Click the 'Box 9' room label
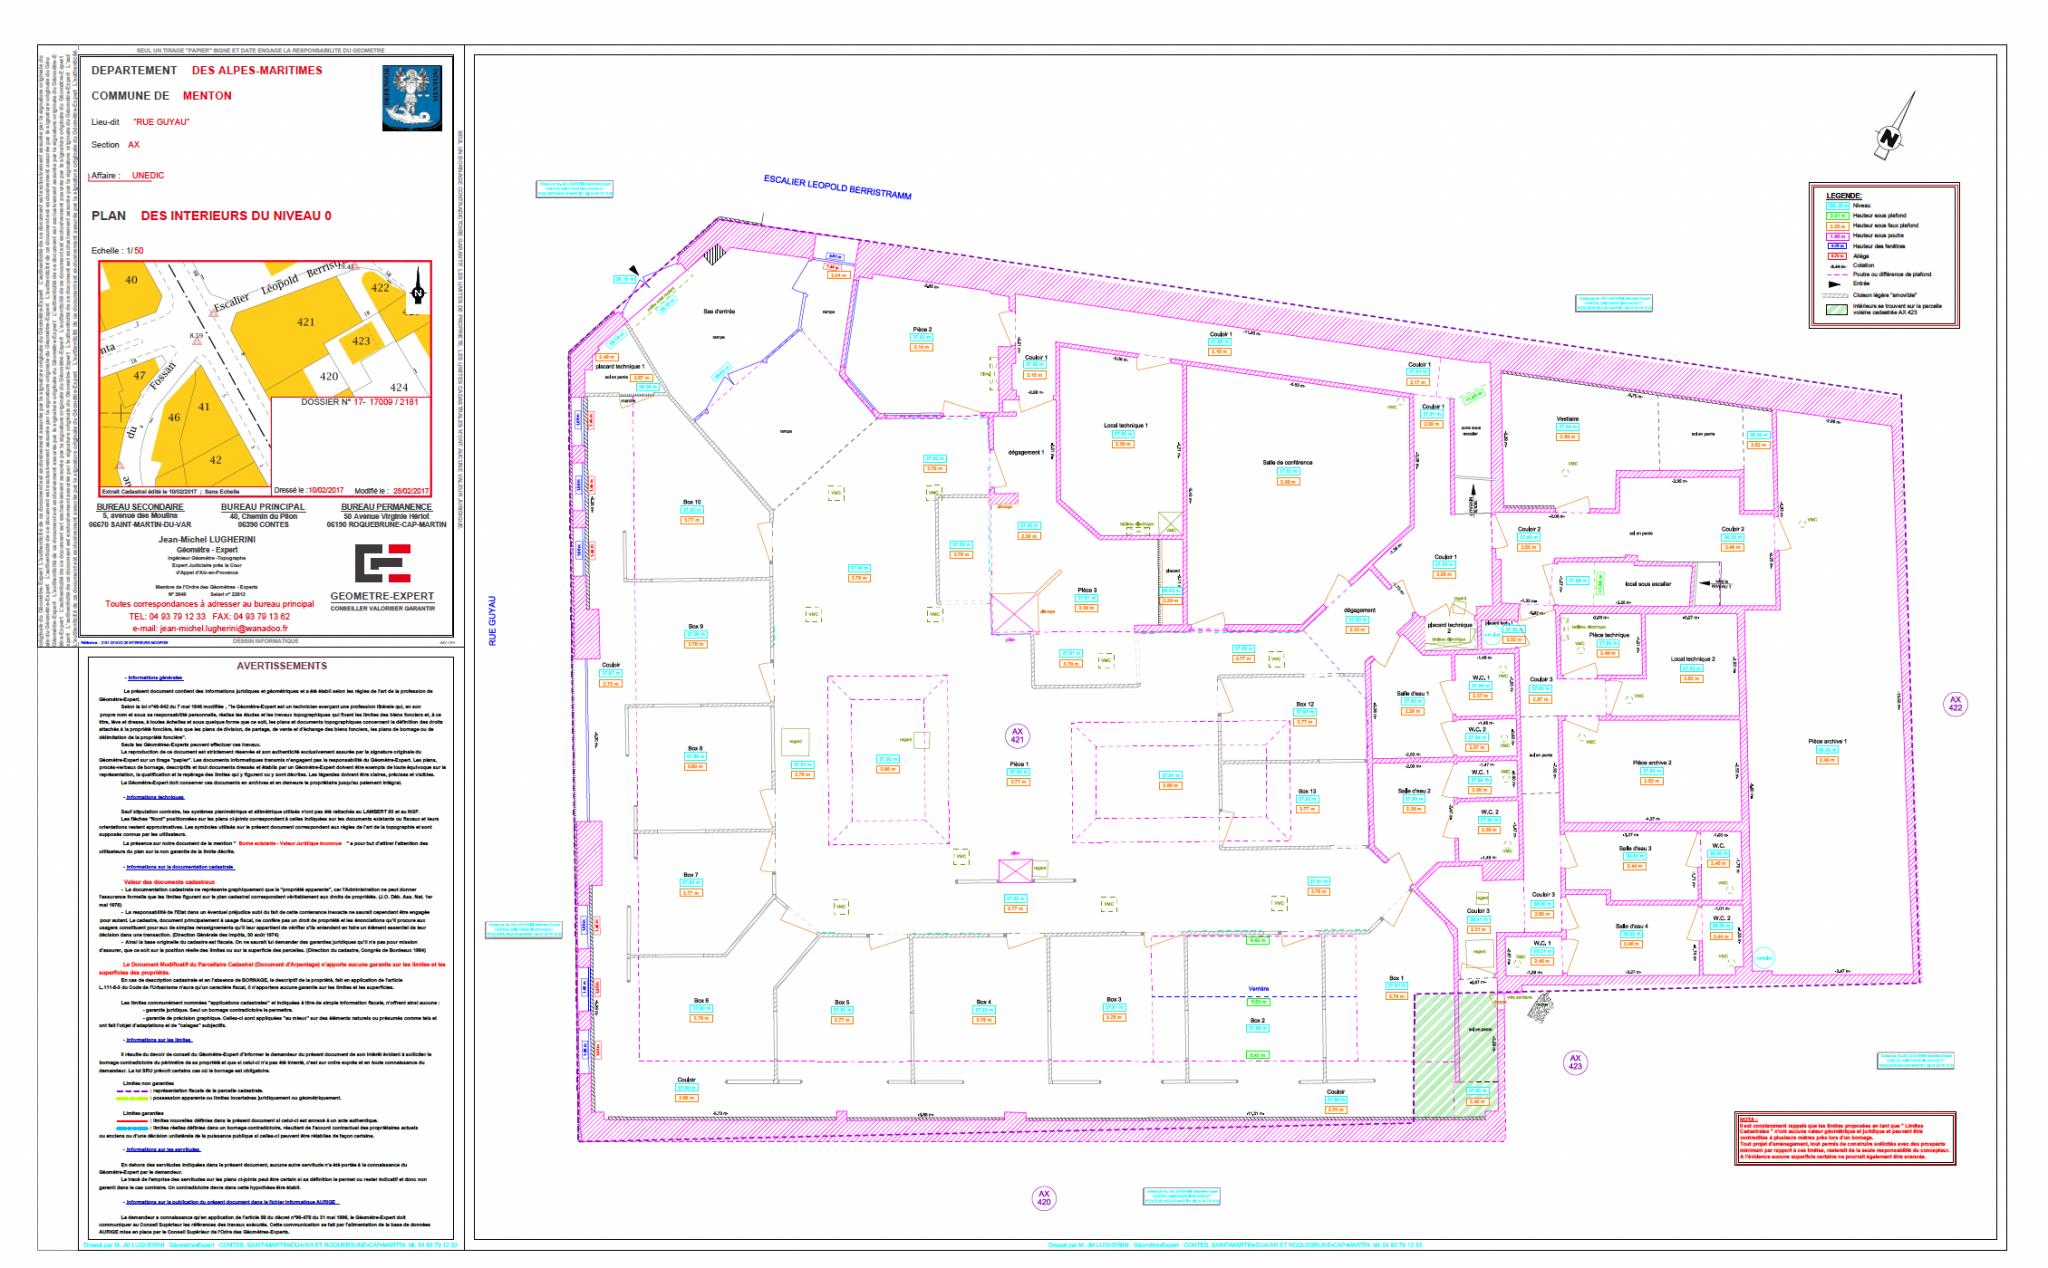The height and width of the screenshot is (1268, 2048). 695,626
